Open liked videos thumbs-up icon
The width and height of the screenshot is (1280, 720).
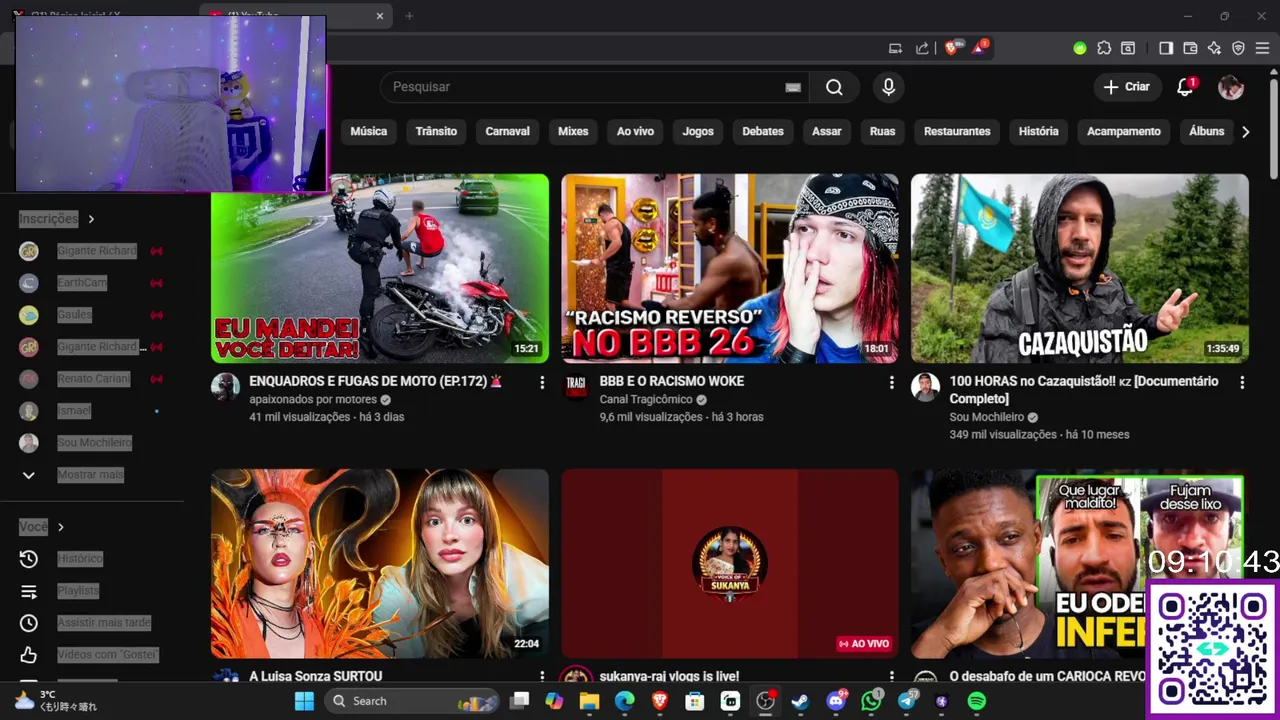pos(29,655)
